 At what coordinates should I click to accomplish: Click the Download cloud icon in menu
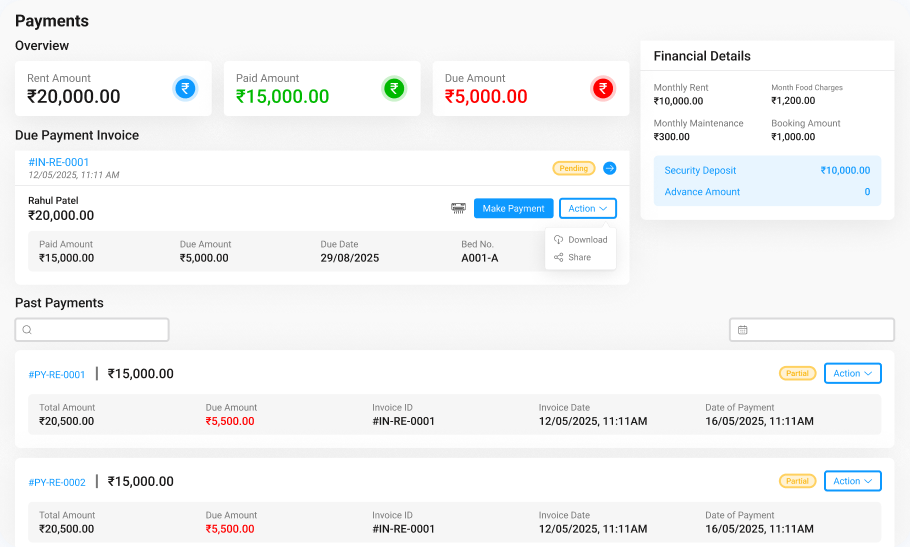point(558,240)
